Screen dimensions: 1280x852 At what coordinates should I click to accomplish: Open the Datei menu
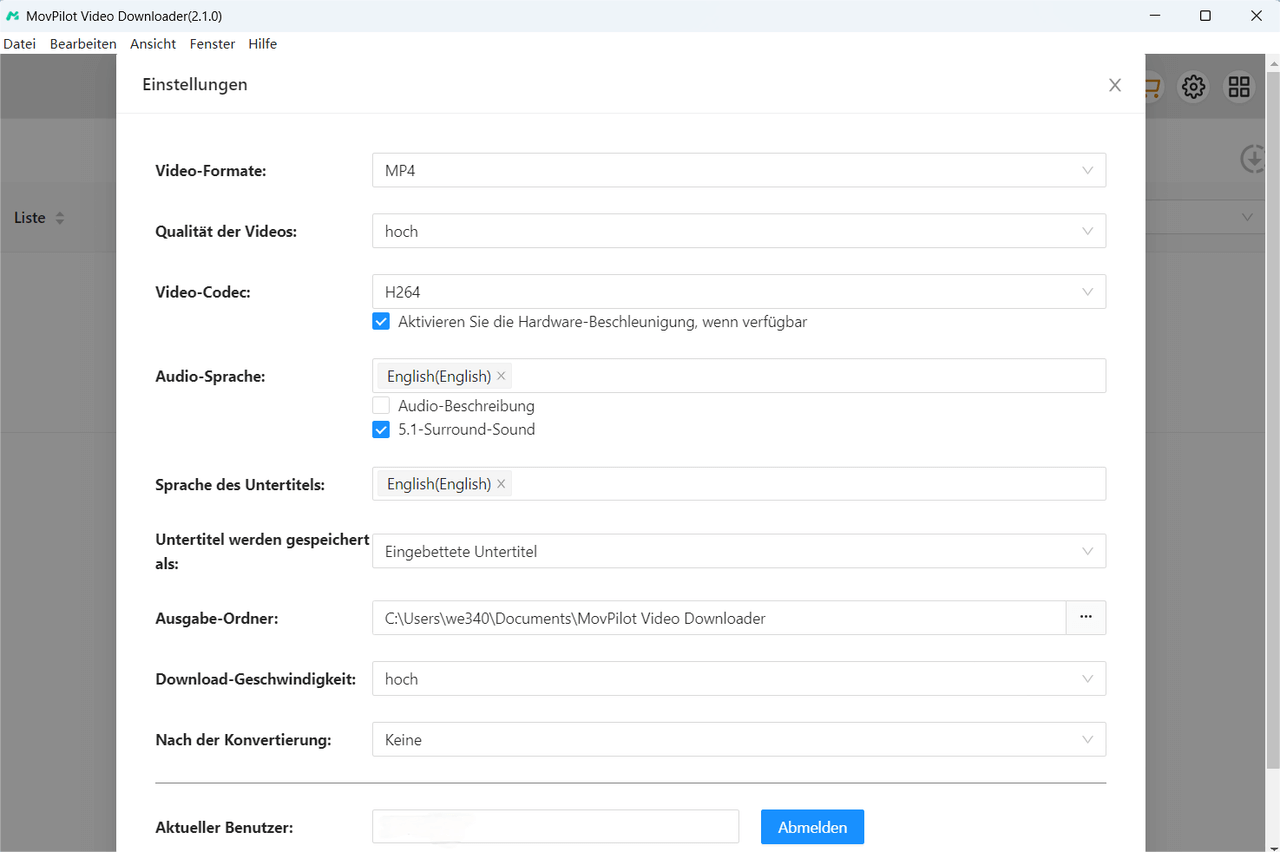click(x=19, y=44)
